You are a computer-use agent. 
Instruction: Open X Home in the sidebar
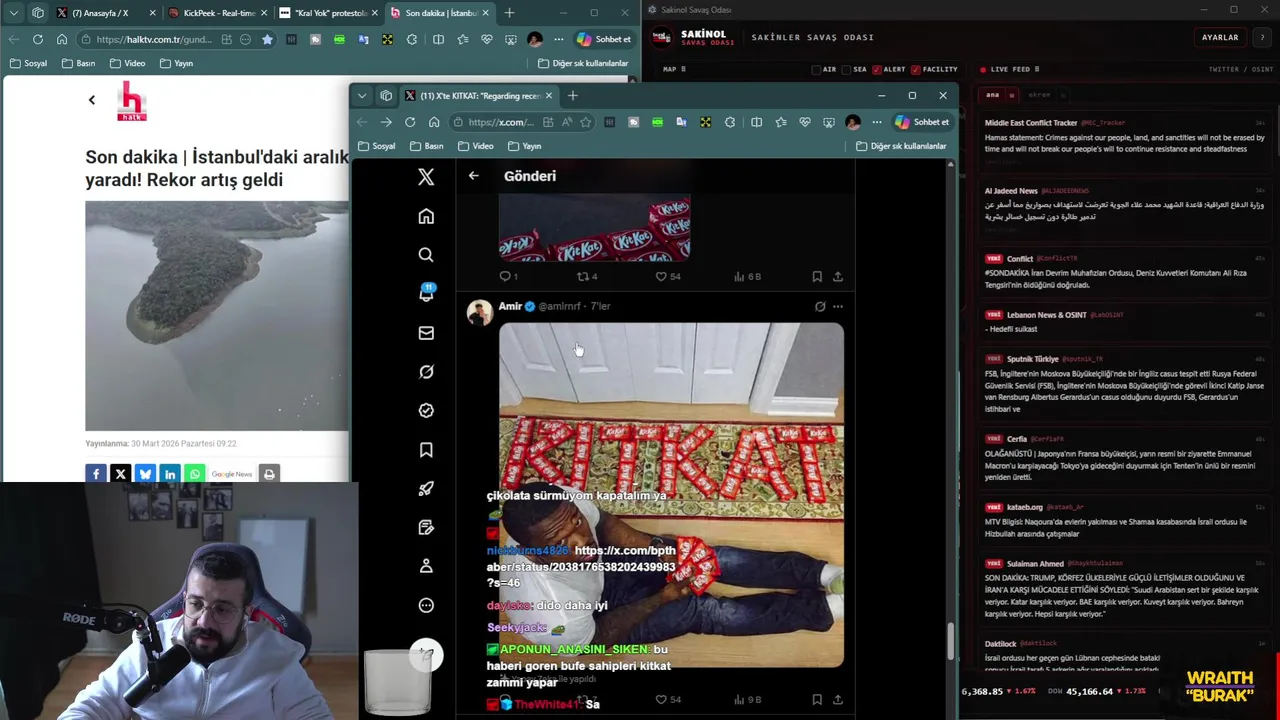point(426,216)
